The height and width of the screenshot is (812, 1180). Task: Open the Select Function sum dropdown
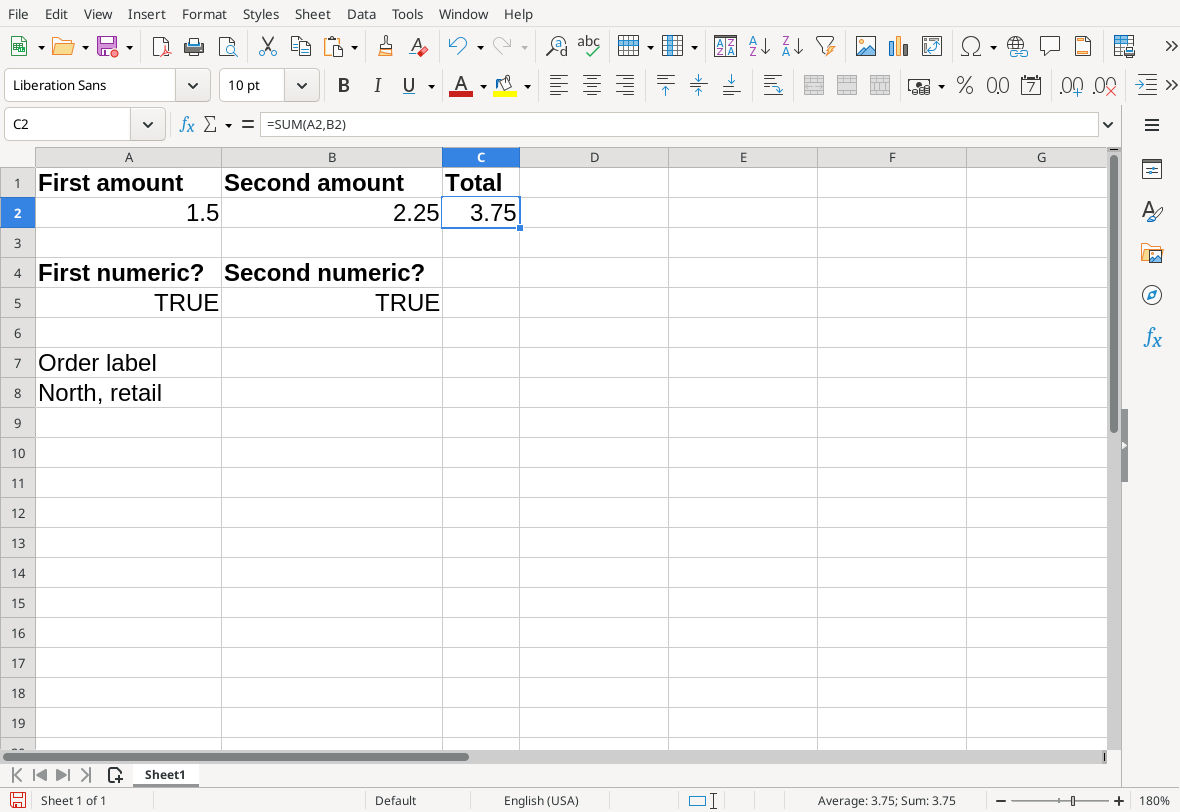coord(228,125)
